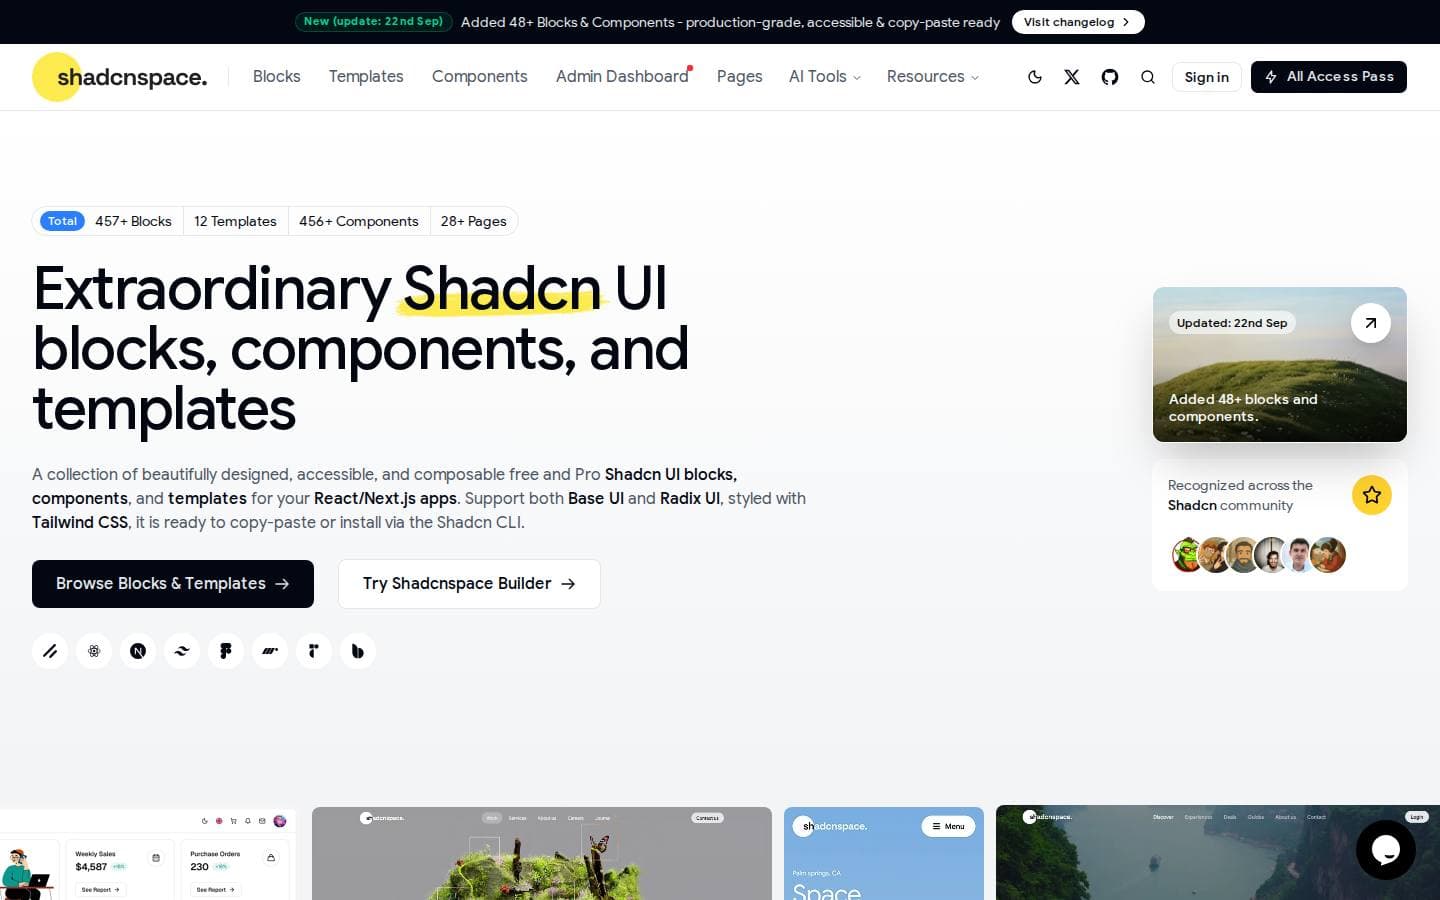Image resolution: width=1440 pixels, height=900 pixels.
Task: Click the MUI Base UI logo icon
Action: click(270, 651)
